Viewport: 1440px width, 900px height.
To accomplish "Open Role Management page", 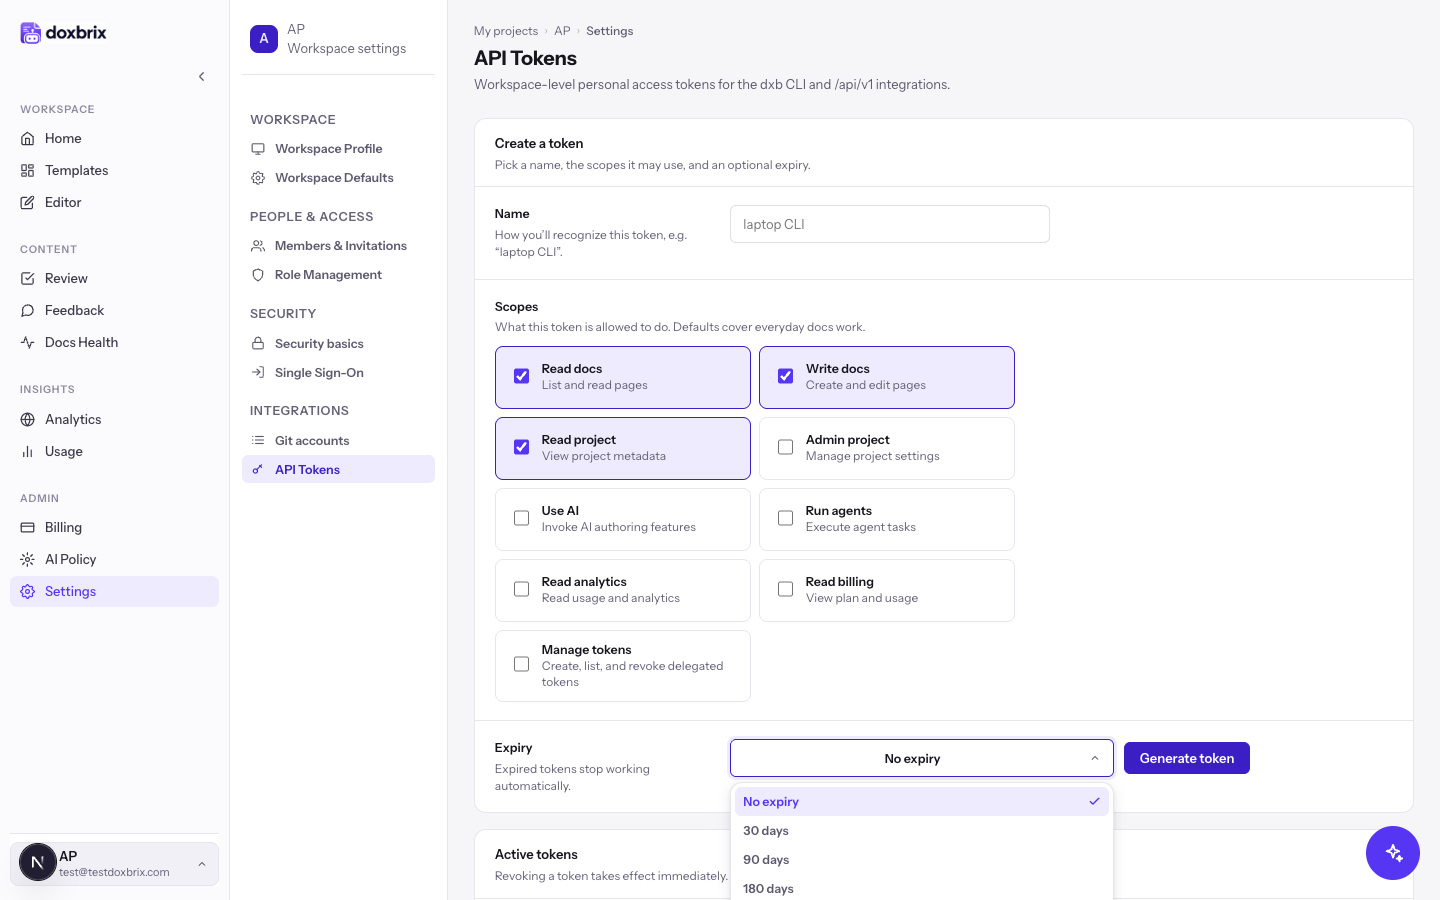I will [338, 274].
